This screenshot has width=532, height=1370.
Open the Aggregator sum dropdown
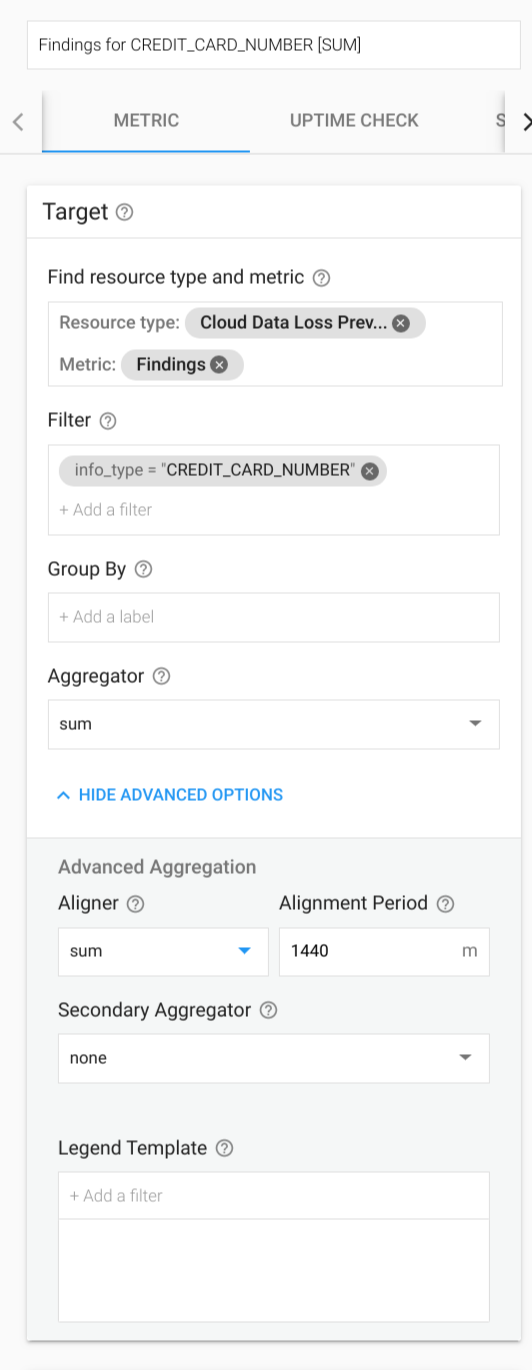(x=273, y=724)
